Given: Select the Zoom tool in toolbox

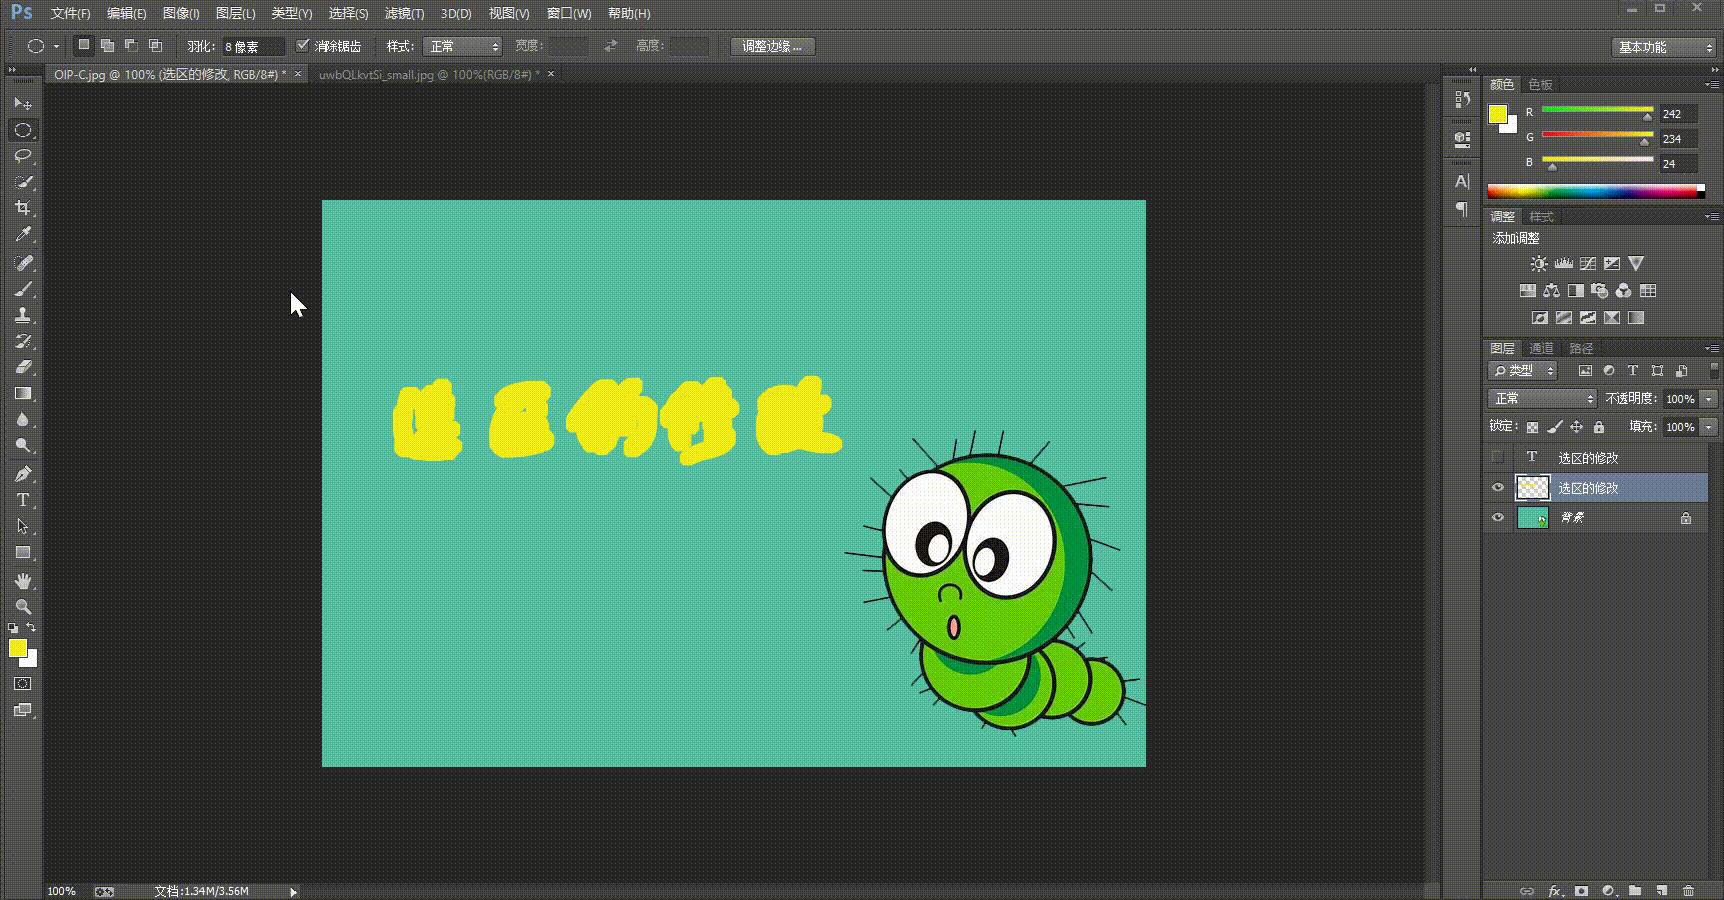Looking at the screenshot, I should point(23,607).
